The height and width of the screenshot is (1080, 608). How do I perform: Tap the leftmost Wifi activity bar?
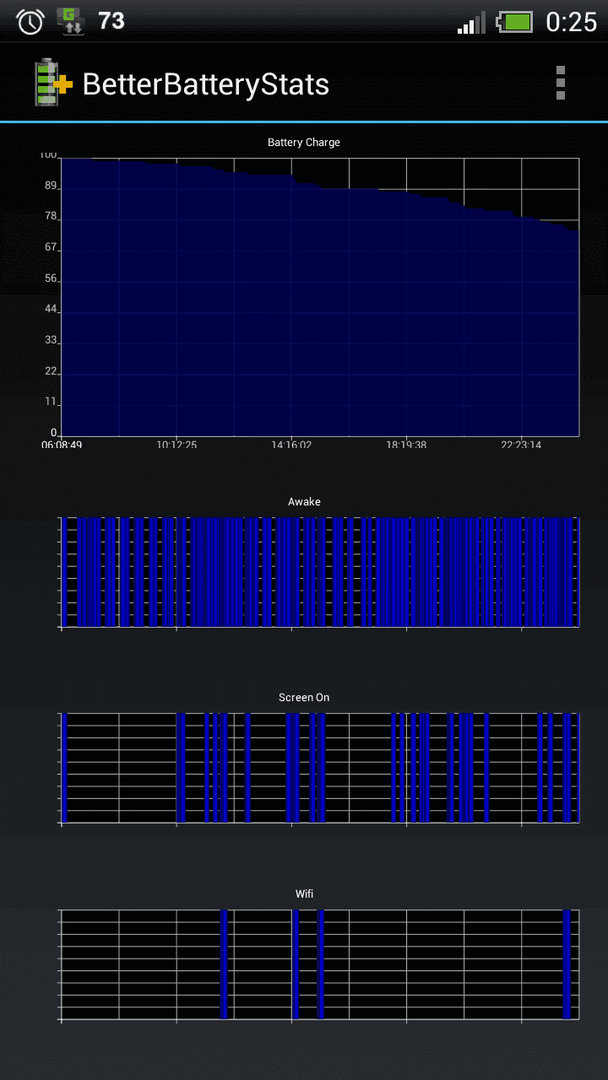(x=224, y=964)
